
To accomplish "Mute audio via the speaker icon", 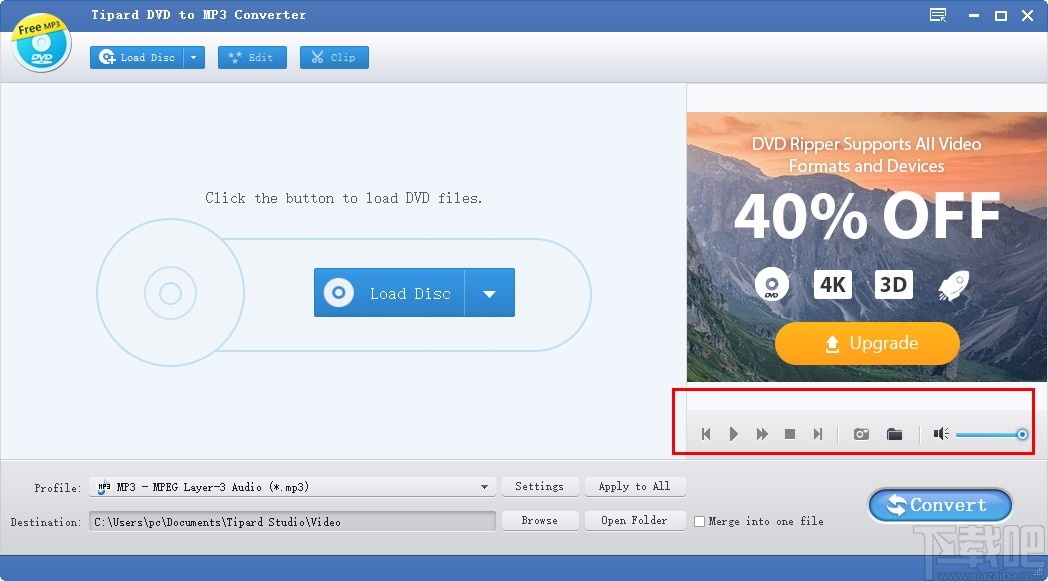I will tap(940, 434).
